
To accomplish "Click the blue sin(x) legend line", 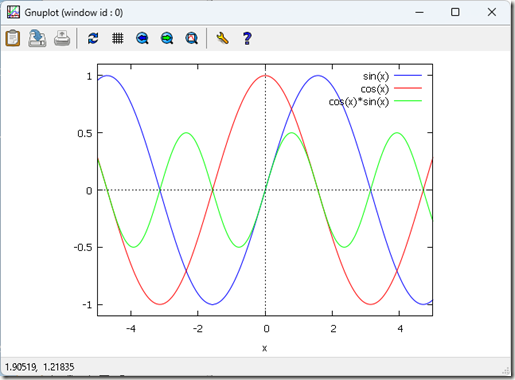I will click(x=408, y=76).
